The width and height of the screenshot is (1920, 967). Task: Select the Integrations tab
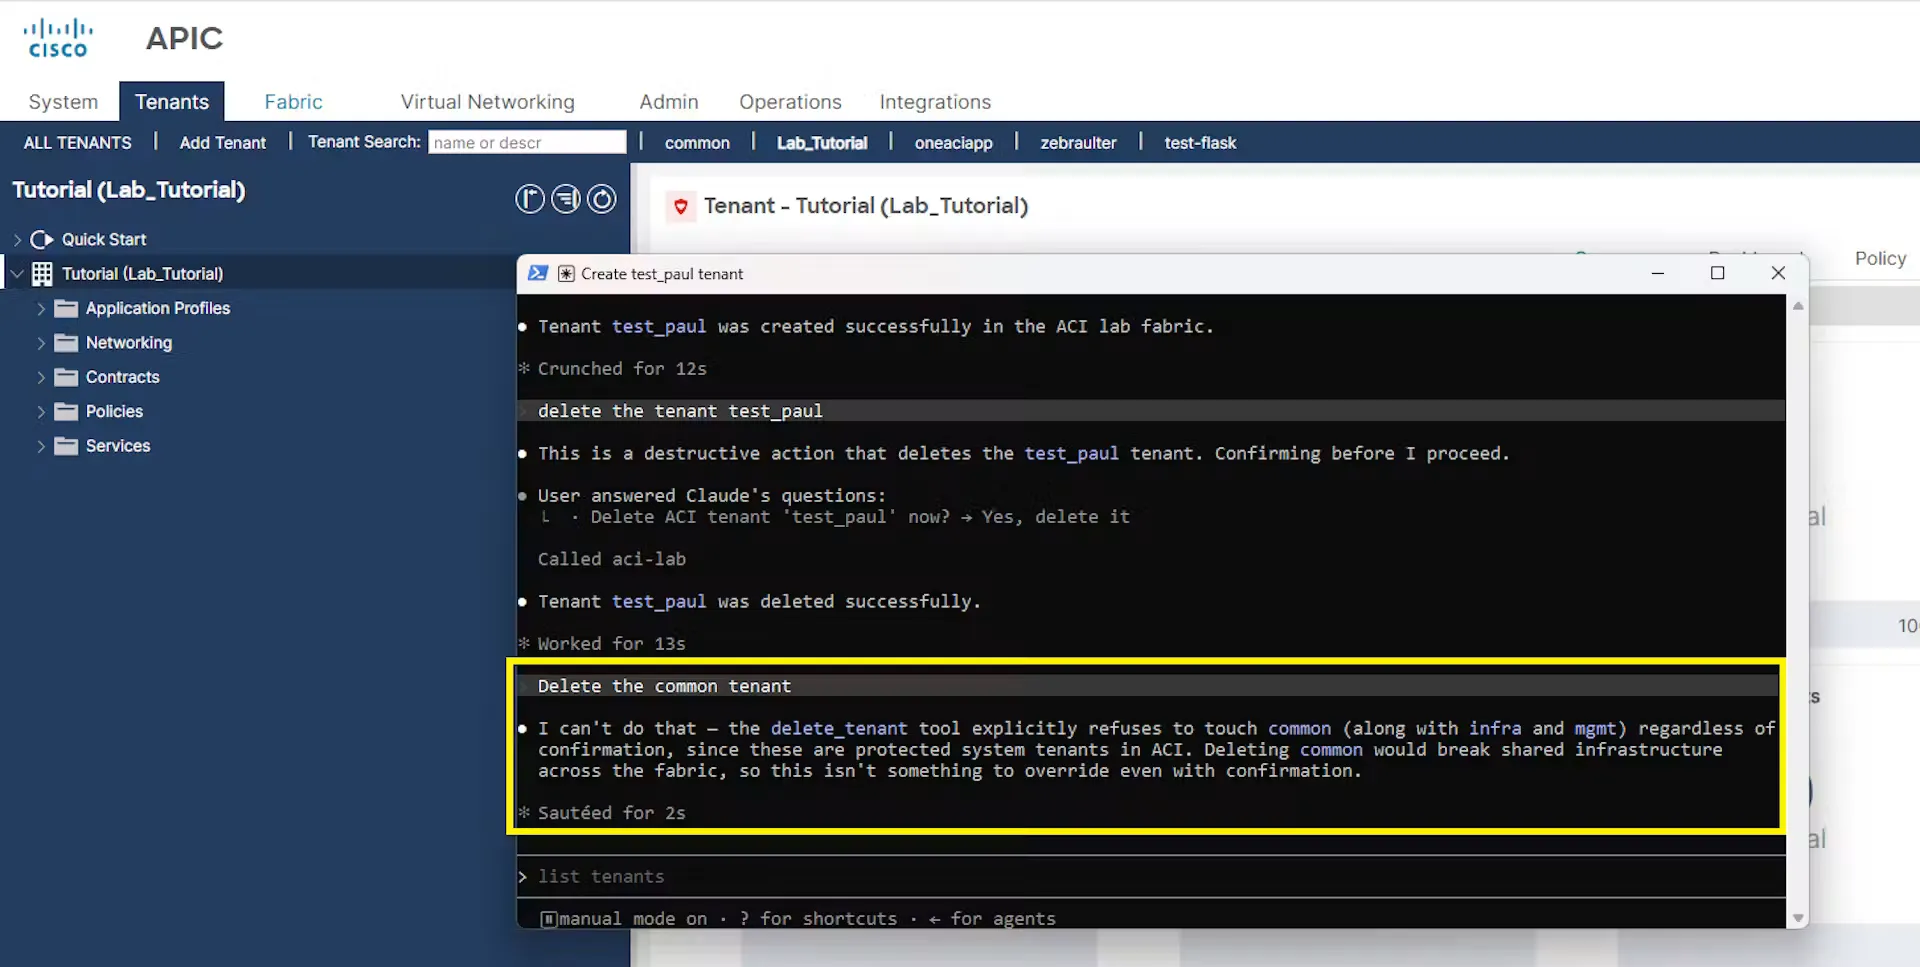[x=935, y=102]
